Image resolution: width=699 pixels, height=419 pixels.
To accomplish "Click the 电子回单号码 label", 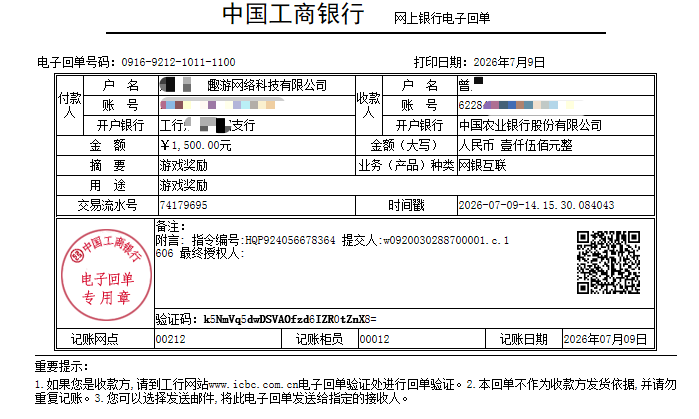I will click(76, 62).
